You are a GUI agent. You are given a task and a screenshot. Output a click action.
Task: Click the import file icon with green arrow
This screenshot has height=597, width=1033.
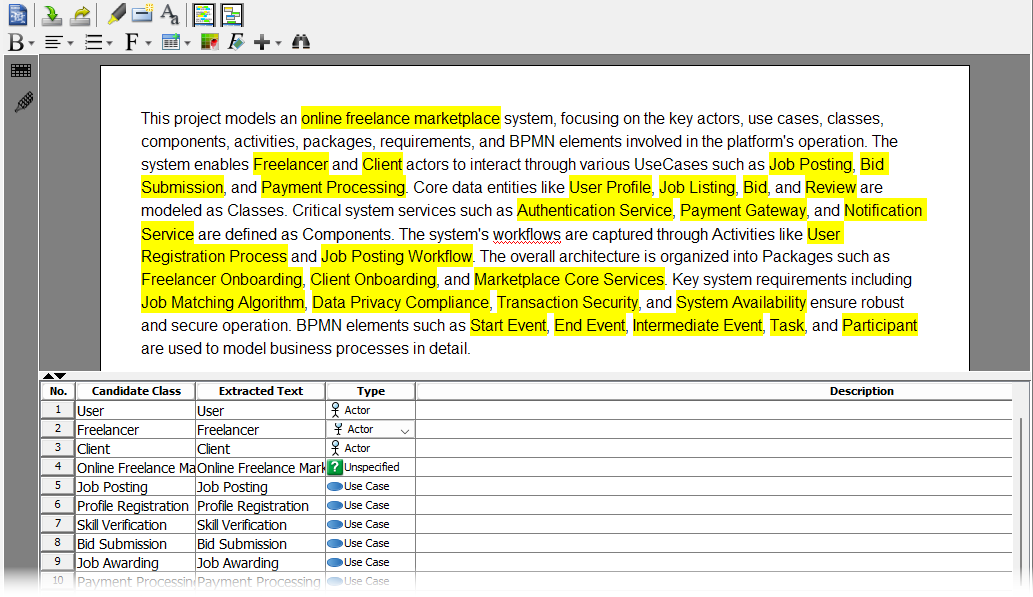click(x=51, y=14)
